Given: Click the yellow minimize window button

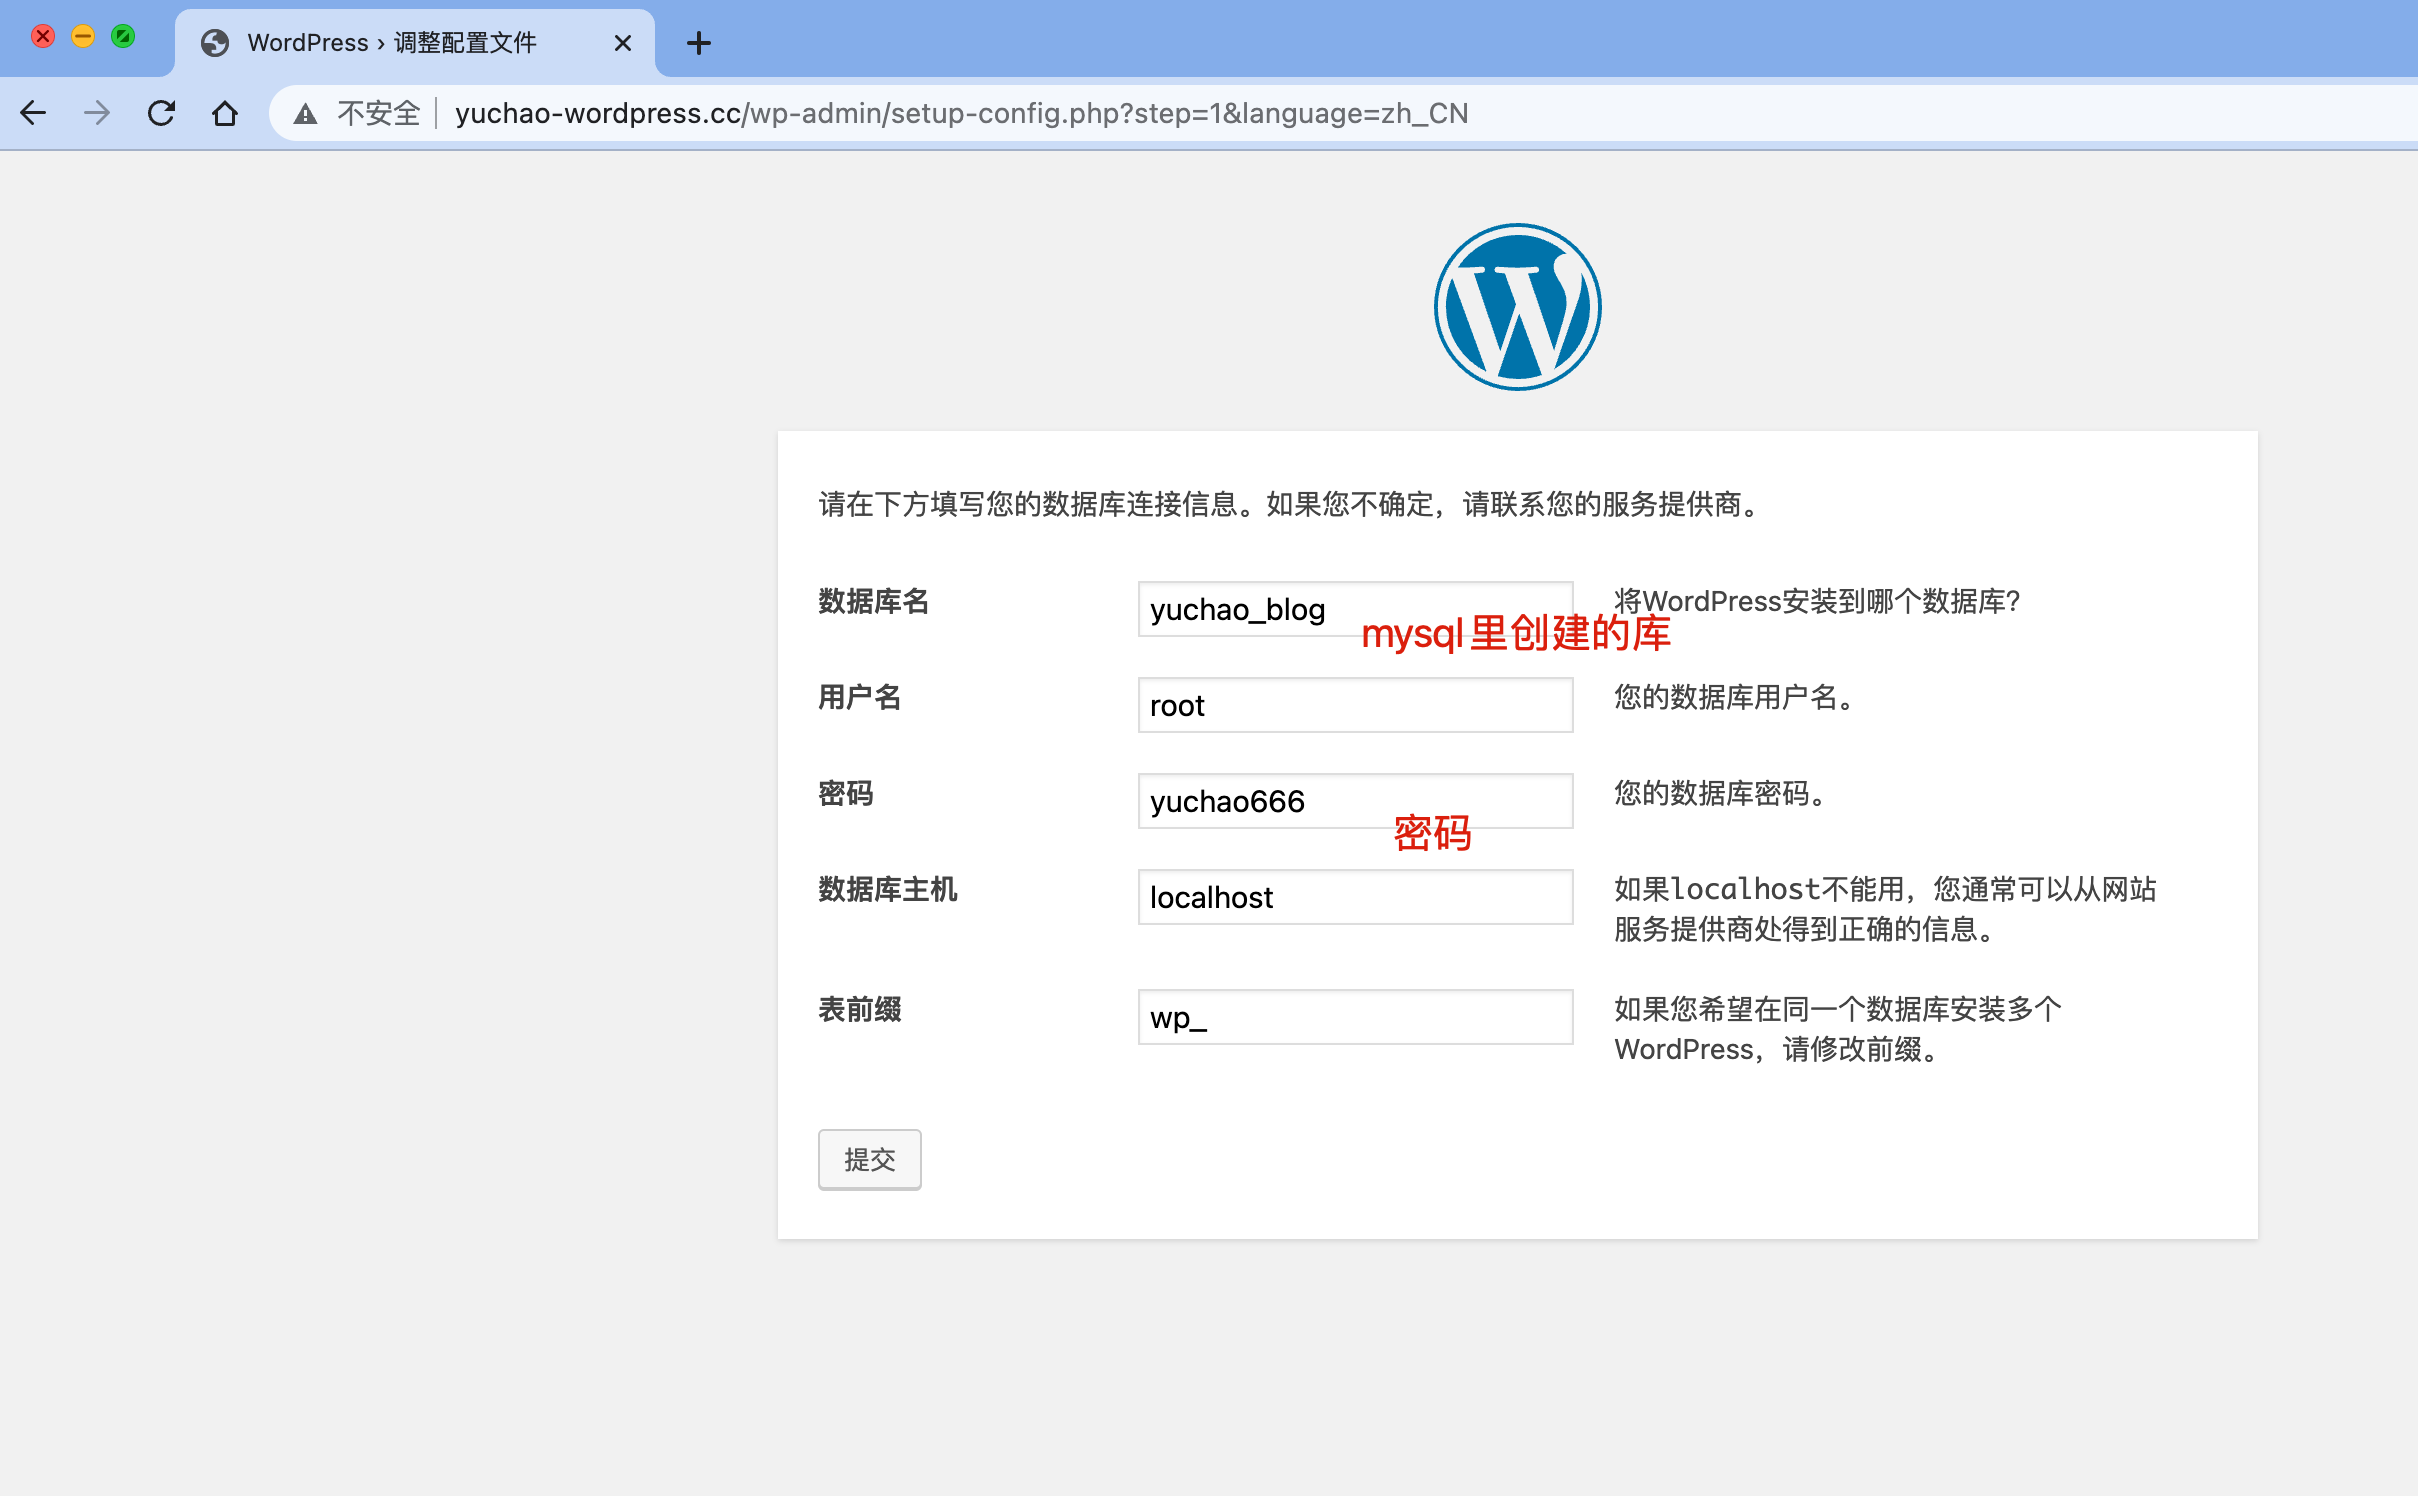Looking at the screenshot, I should 83,37.
